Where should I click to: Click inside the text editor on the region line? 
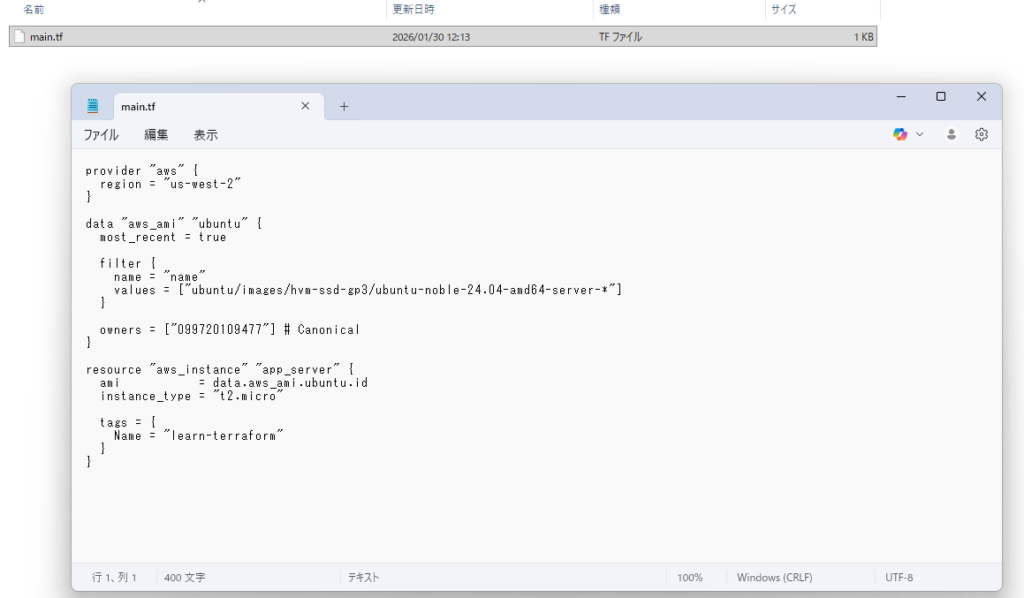(x=171, y=184)
